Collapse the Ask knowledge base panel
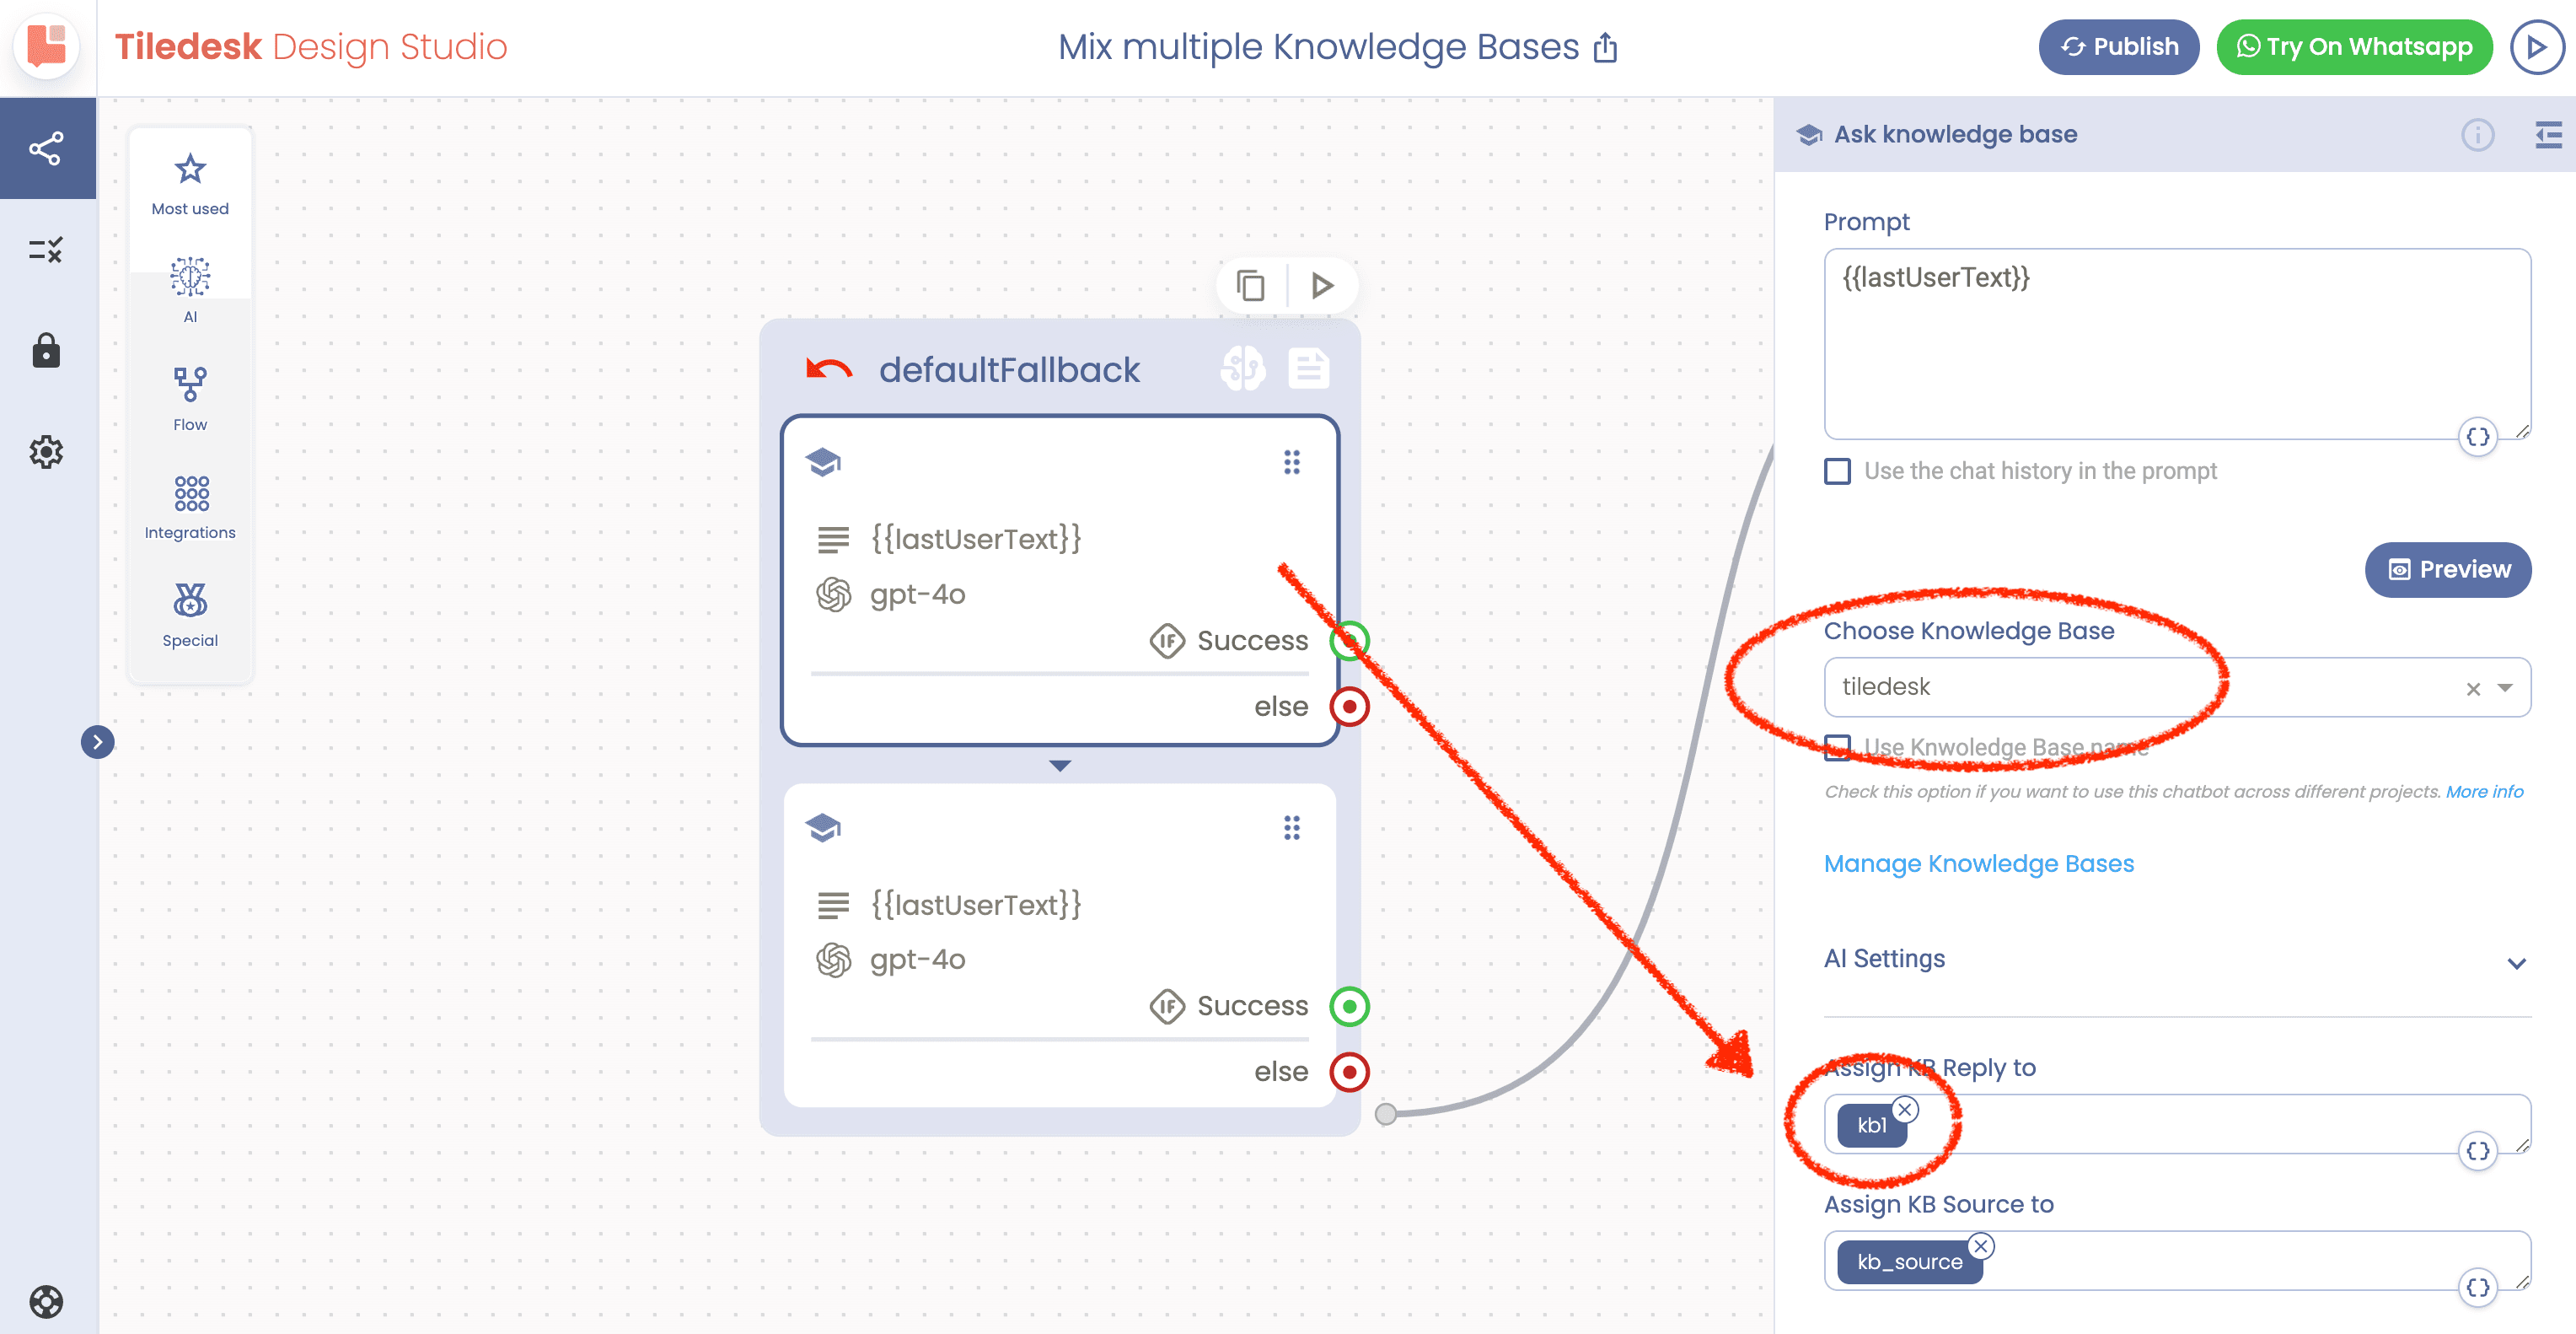Viewport: 2576px width, 1334px height. click(2548, 135)
